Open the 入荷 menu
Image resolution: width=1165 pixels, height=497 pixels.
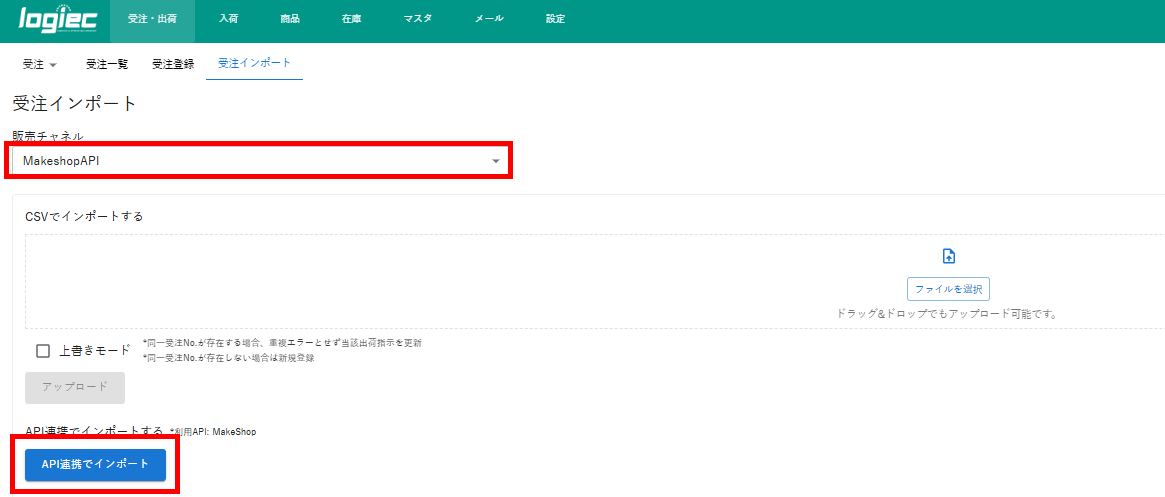point(228,19)
